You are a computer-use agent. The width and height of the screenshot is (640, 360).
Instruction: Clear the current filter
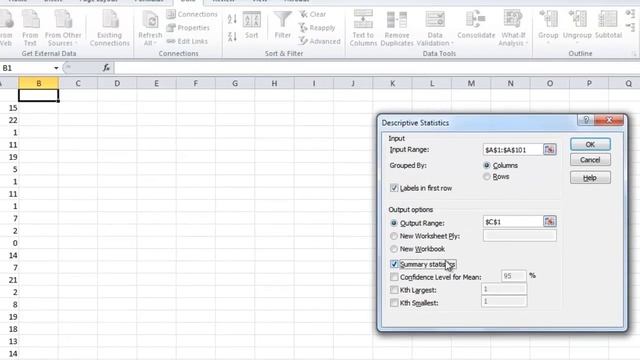(313, 14)
